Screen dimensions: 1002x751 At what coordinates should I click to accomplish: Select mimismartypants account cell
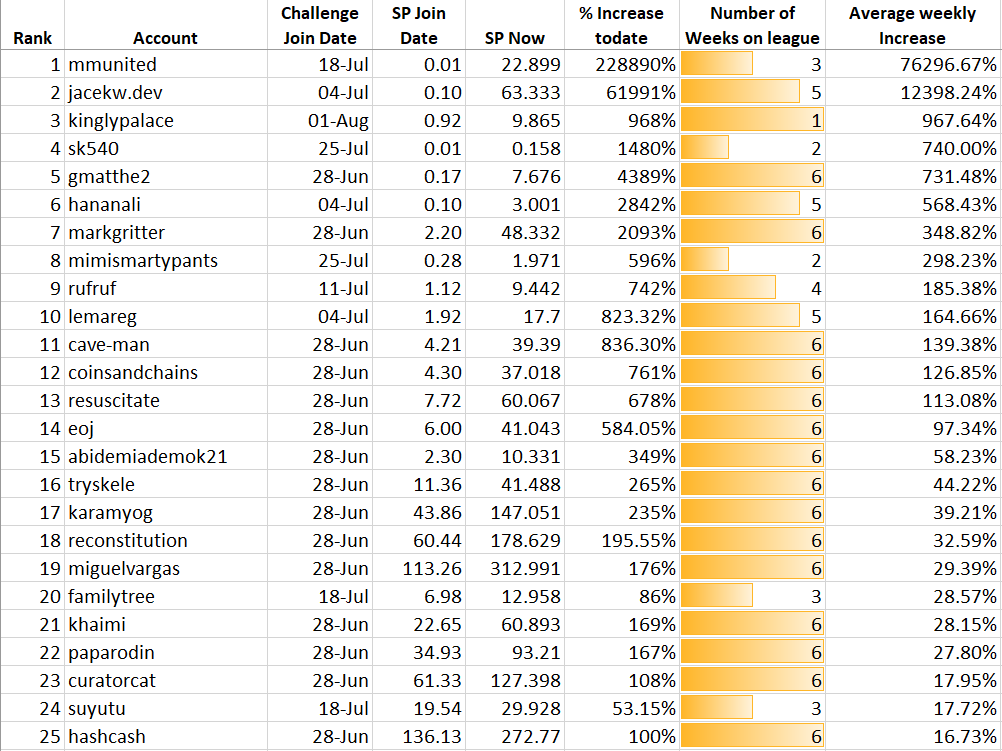coord(166,260)
